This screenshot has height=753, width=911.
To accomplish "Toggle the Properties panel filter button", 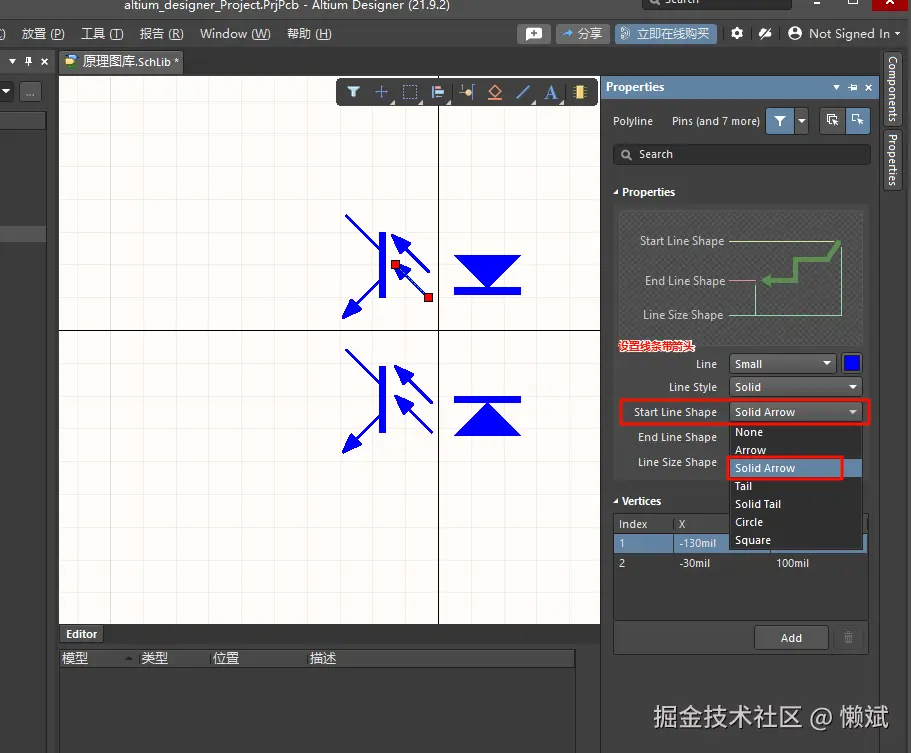I will click(x=780, y=121).
